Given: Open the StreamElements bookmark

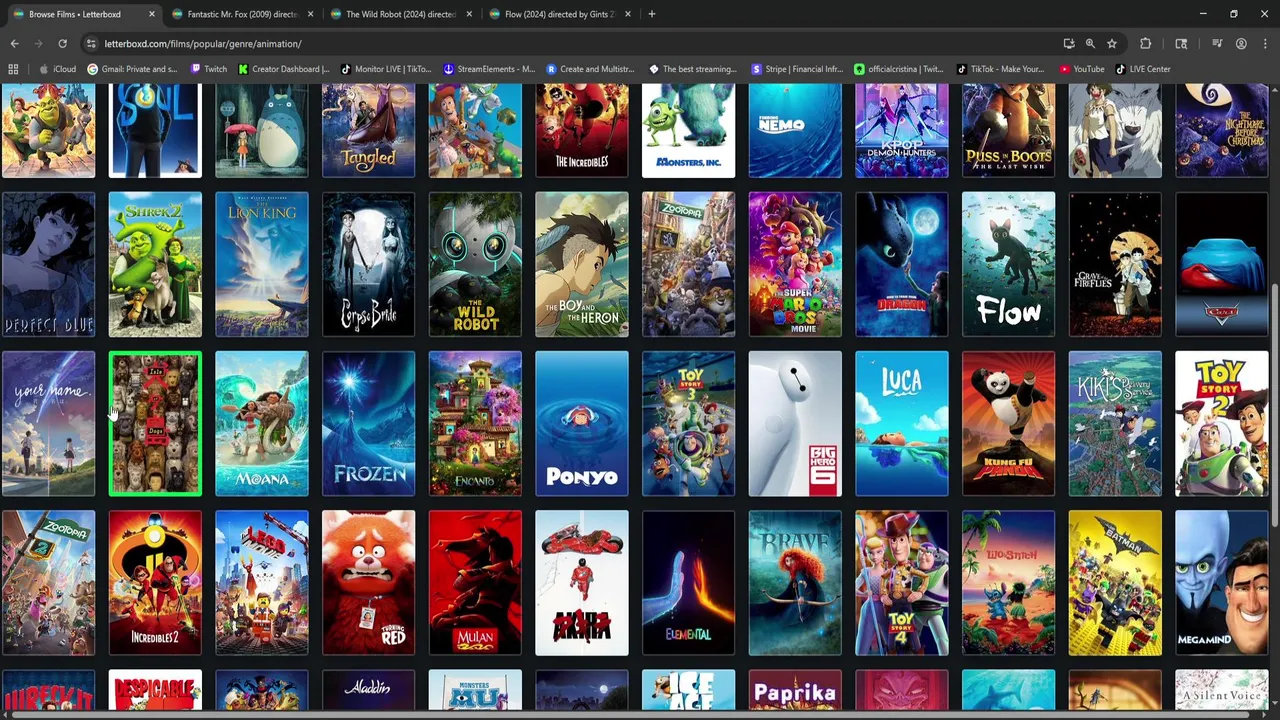Looking at the screenshot, I should point(489,69).
